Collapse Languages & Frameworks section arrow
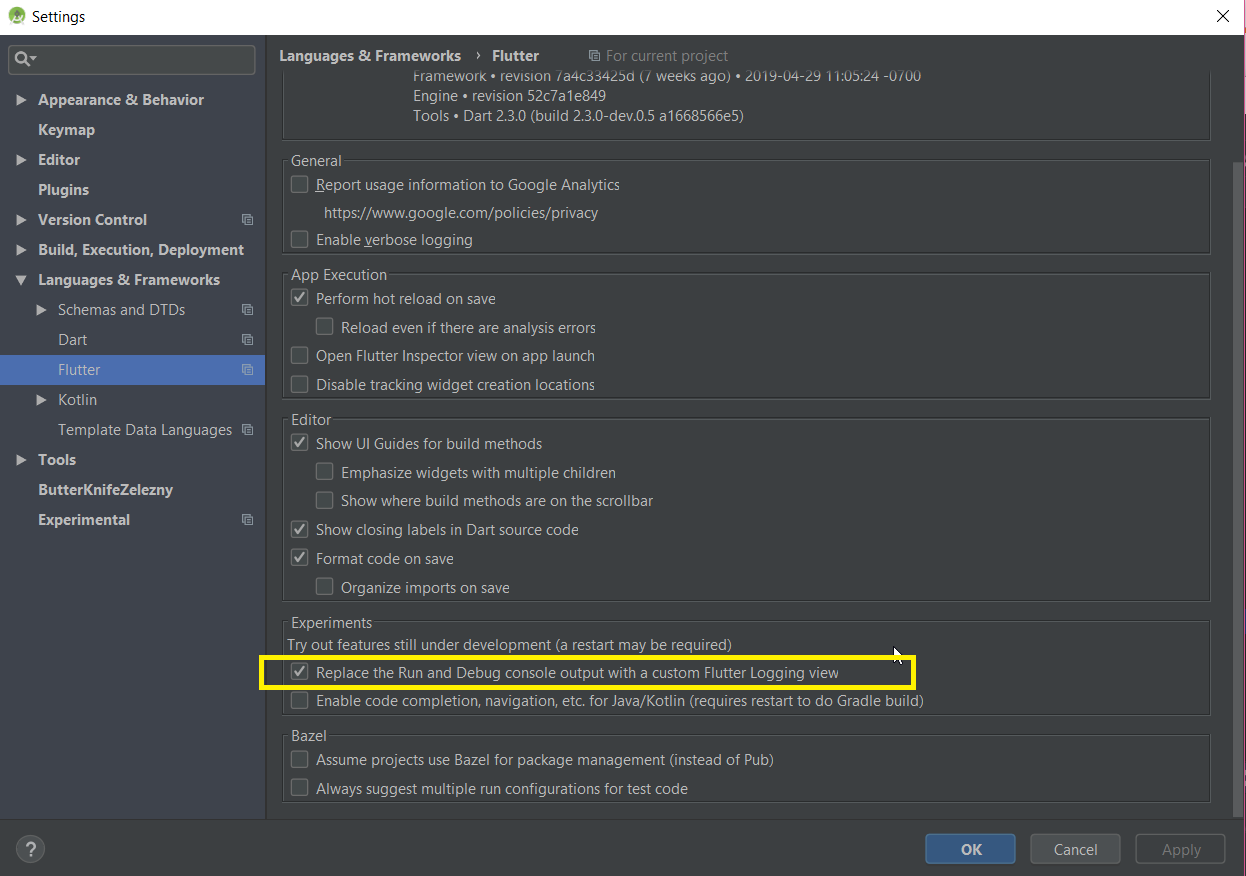 [x=21, y=280]
